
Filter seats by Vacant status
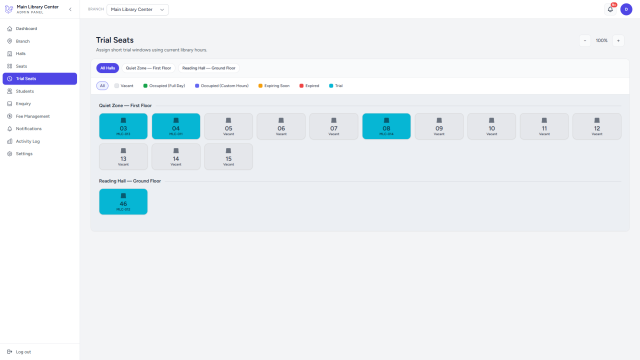tap(124, 86)
